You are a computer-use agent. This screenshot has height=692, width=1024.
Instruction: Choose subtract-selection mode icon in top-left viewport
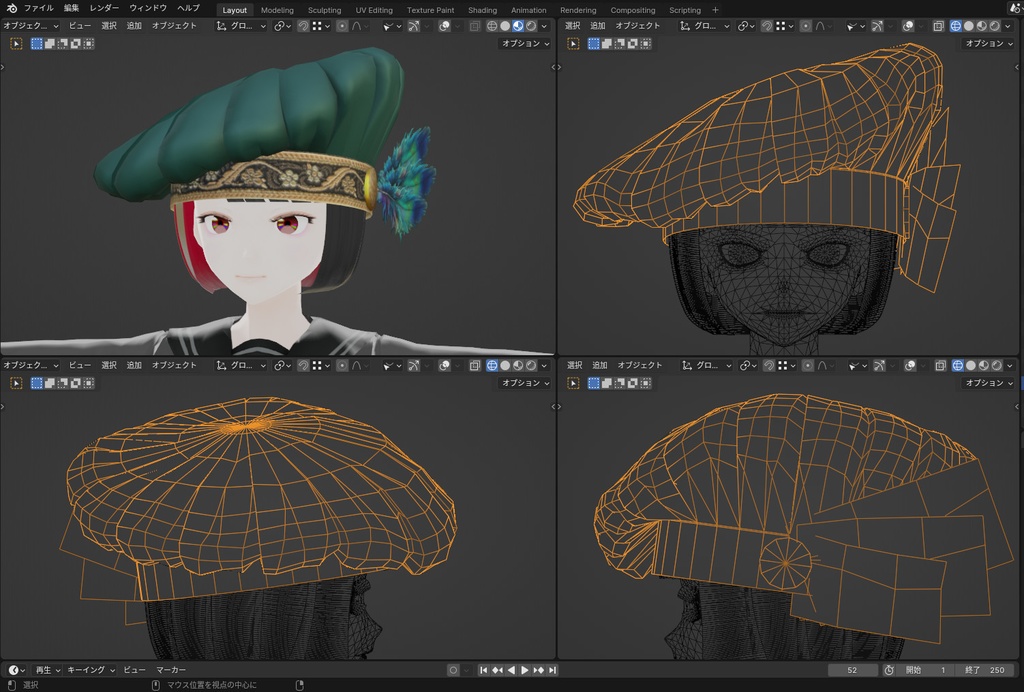point(63,44)
